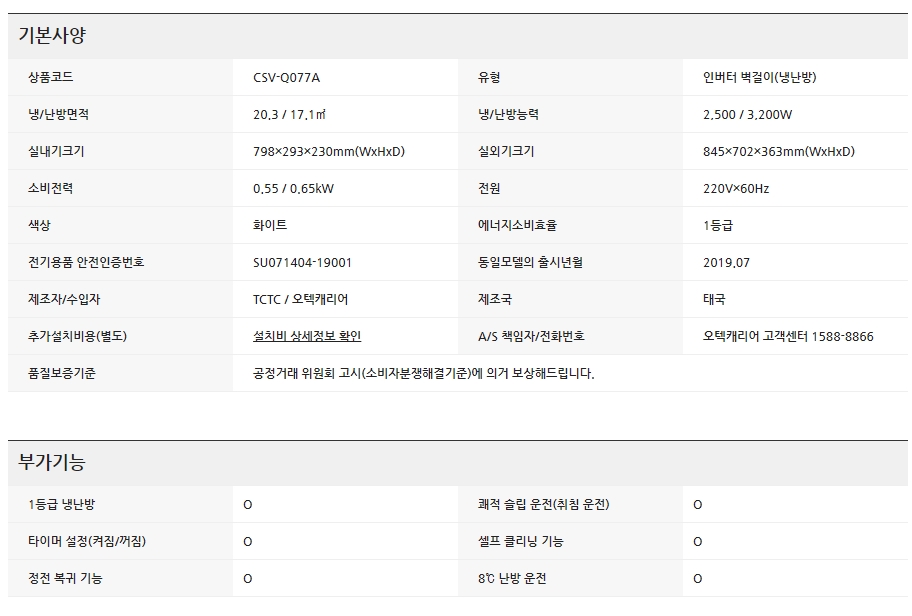
Task: Click the 2,500 / 3,200W capacity value
Action: tap(747, 114)
